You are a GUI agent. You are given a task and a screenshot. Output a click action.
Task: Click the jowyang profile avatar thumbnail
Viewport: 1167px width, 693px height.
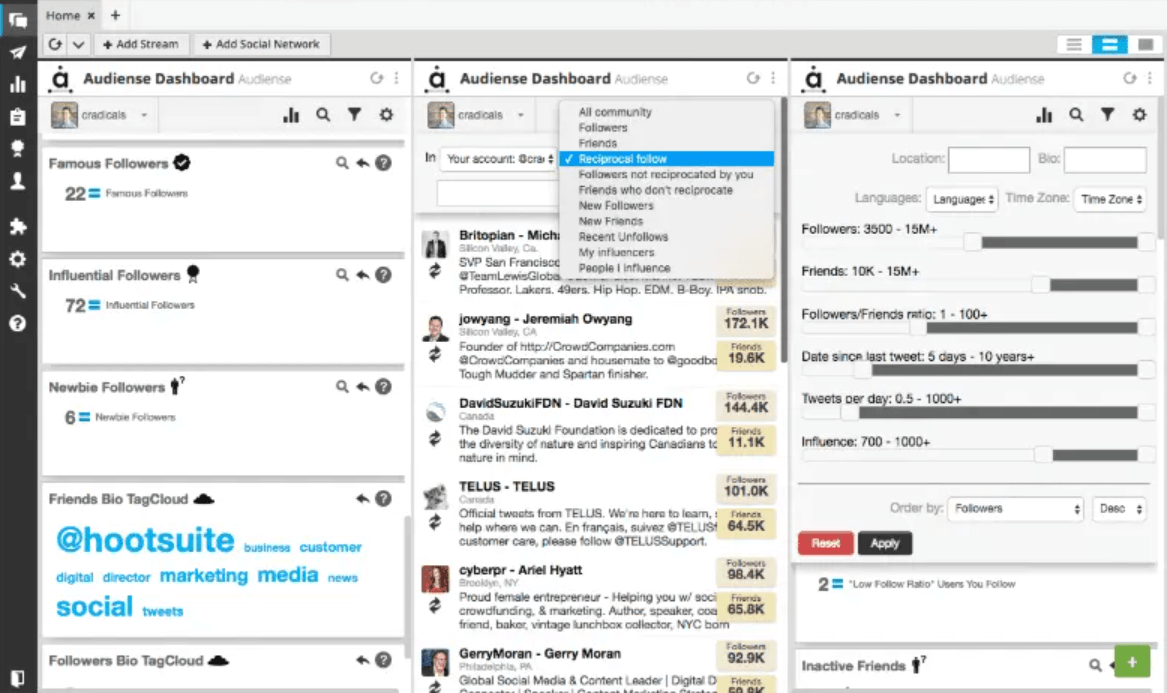[x=435, y=328]
